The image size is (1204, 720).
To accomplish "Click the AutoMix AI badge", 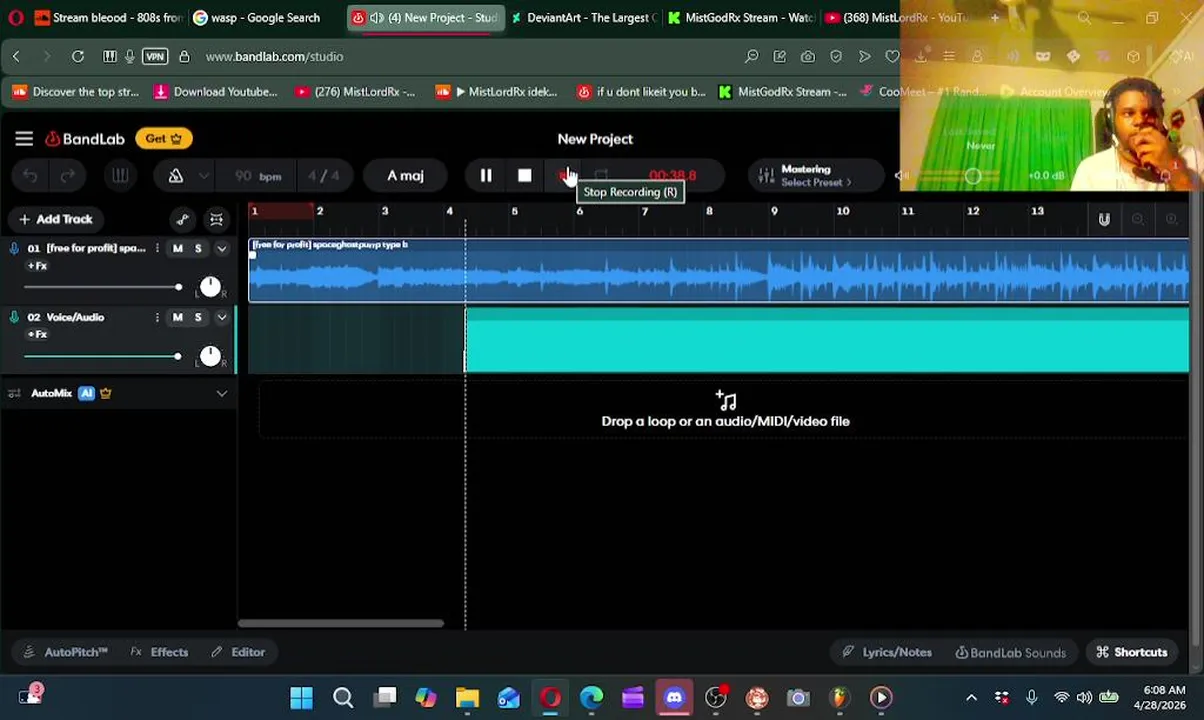I will click(86, 393).
